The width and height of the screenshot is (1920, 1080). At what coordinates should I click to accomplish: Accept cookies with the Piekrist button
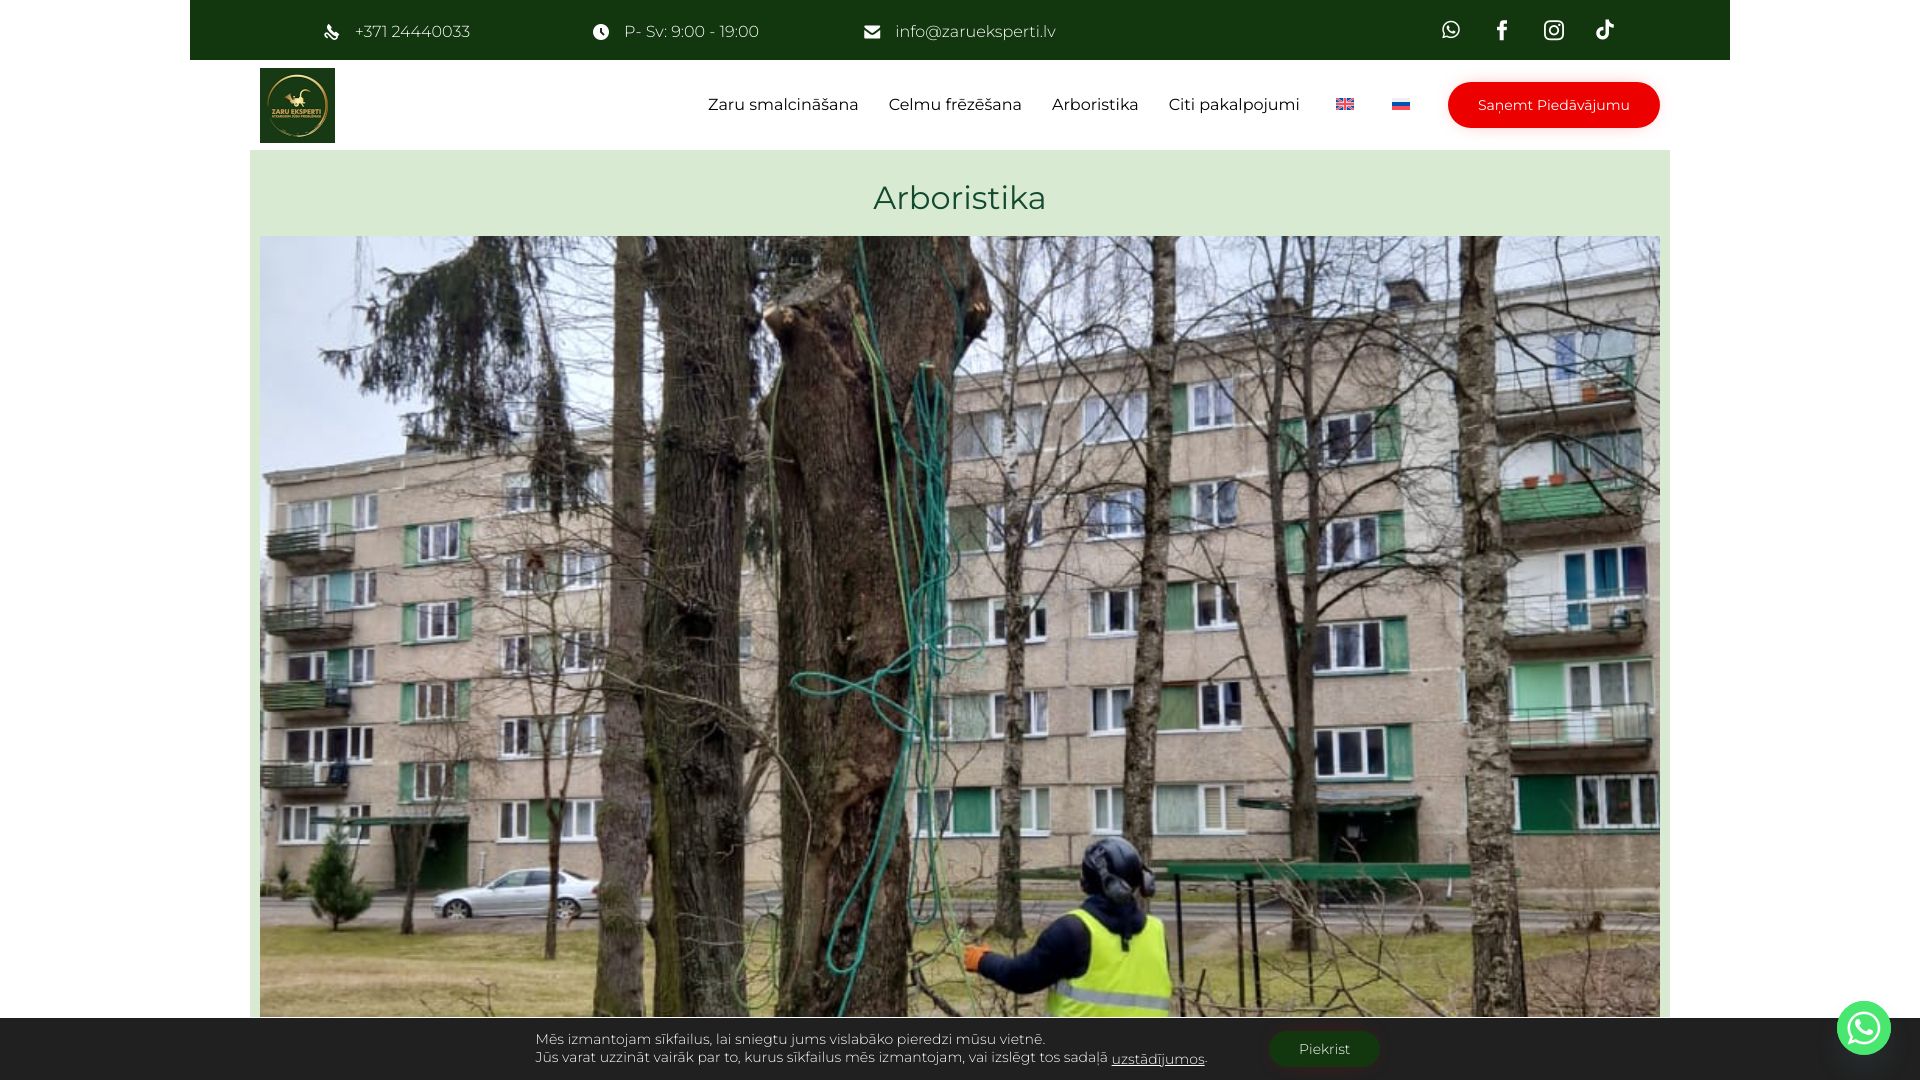click(1323, 1049)
